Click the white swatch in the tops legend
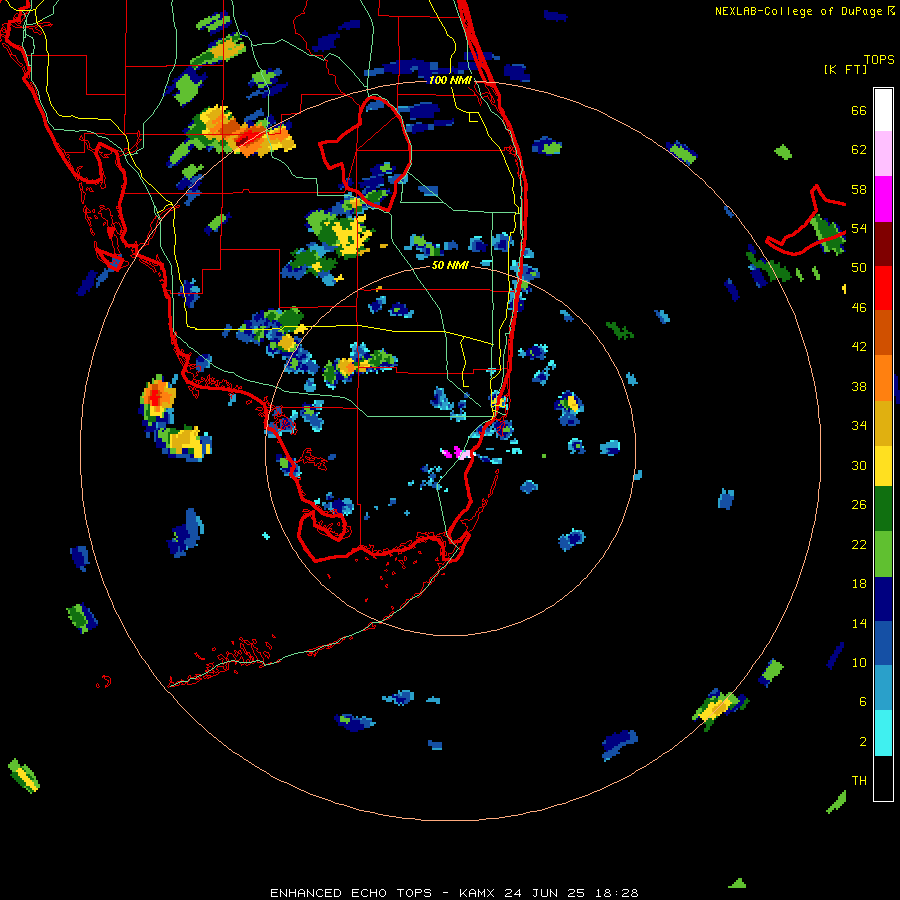 [x=883, y=110]
